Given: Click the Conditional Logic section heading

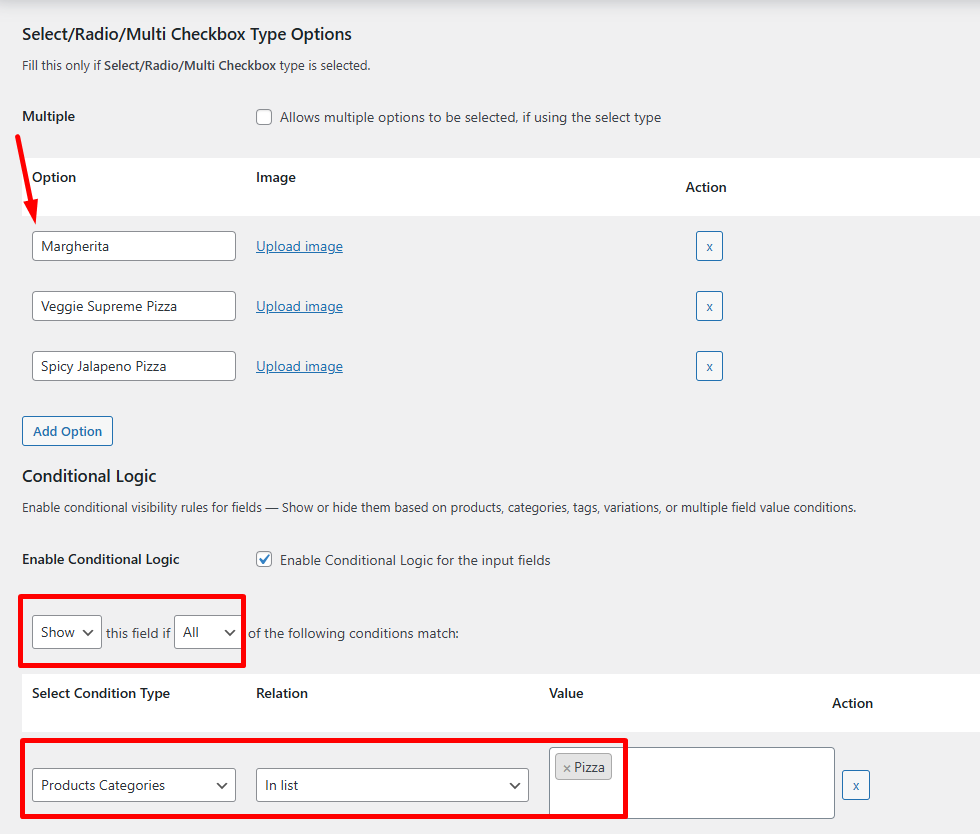Looking at the screenshot, I should 89,476.
